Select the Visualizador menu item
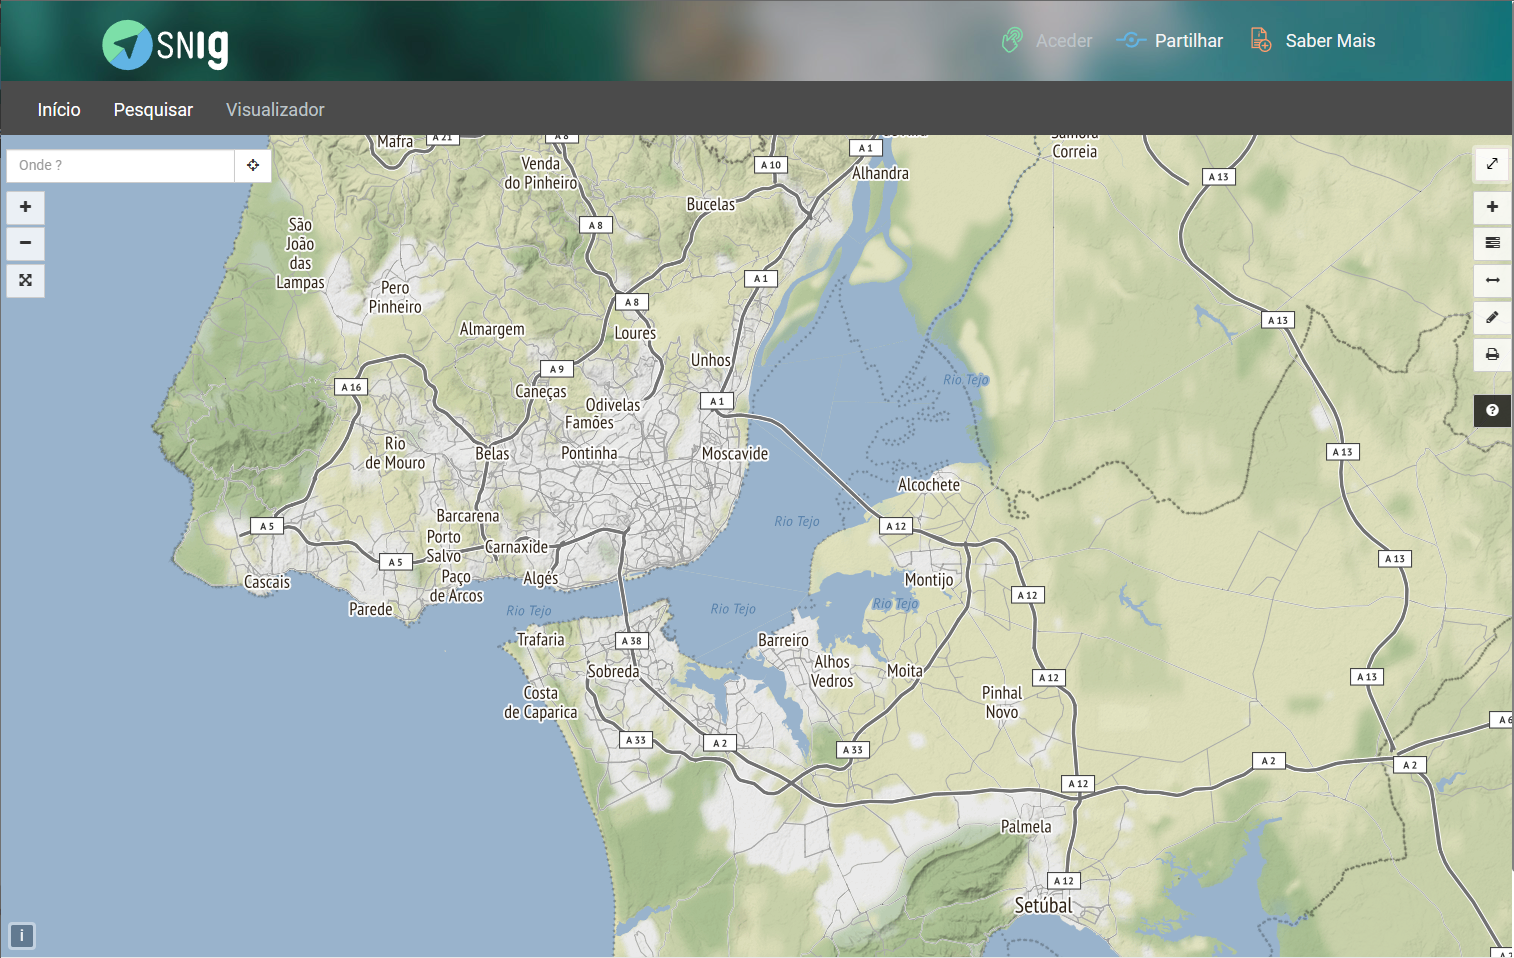 (x=275, y=110)
